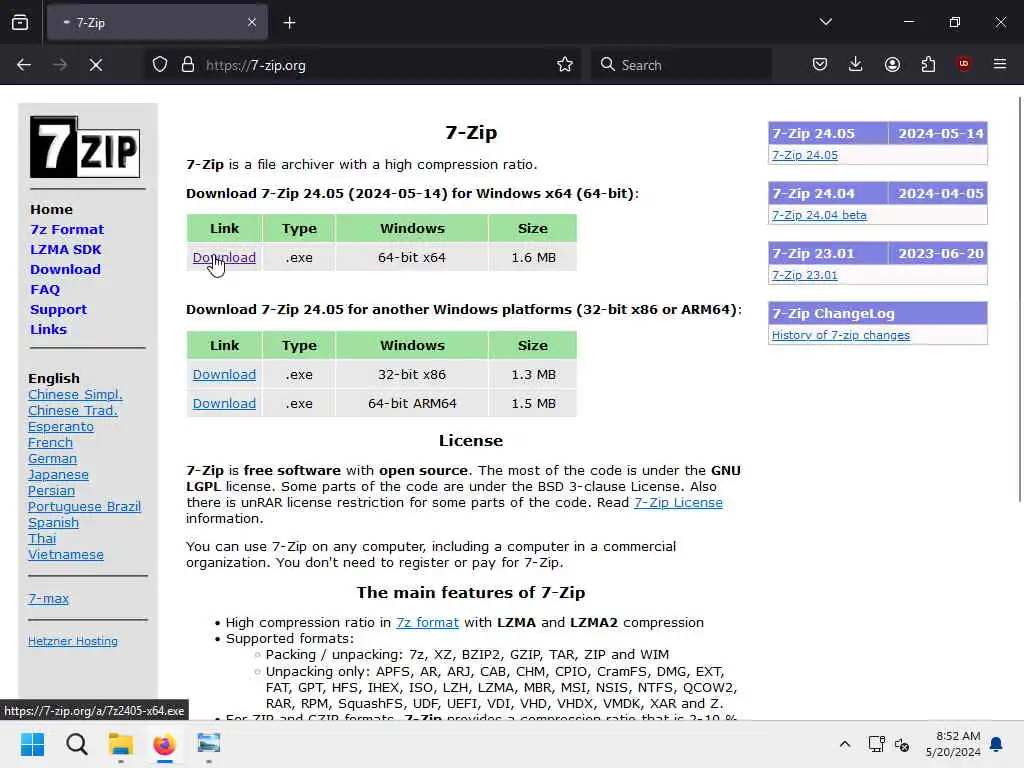Screen dimensions: 1024x768
Task: Open the taskbar picture app icon
Action: point(208,744)
